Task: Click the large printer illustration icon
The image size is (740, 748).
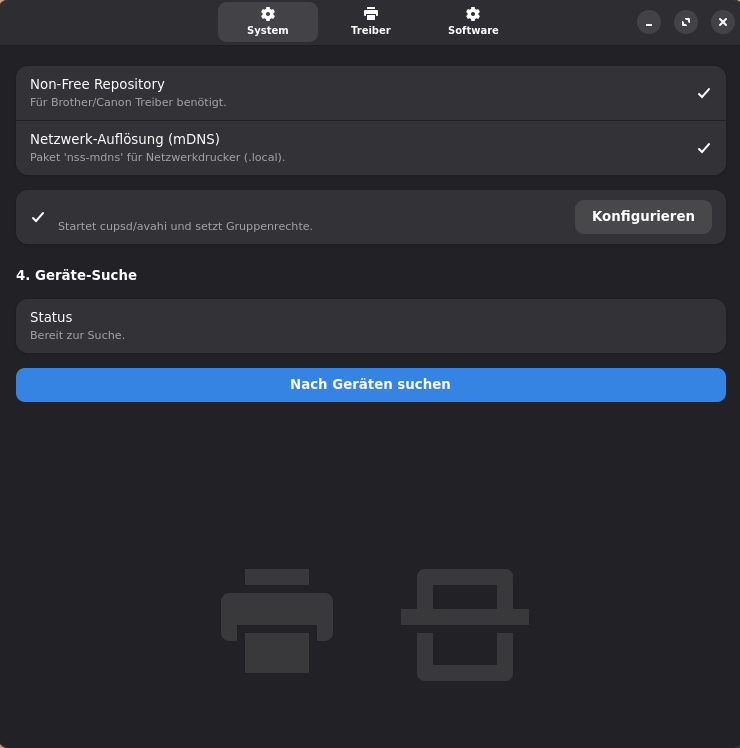Action: [277, 620]
